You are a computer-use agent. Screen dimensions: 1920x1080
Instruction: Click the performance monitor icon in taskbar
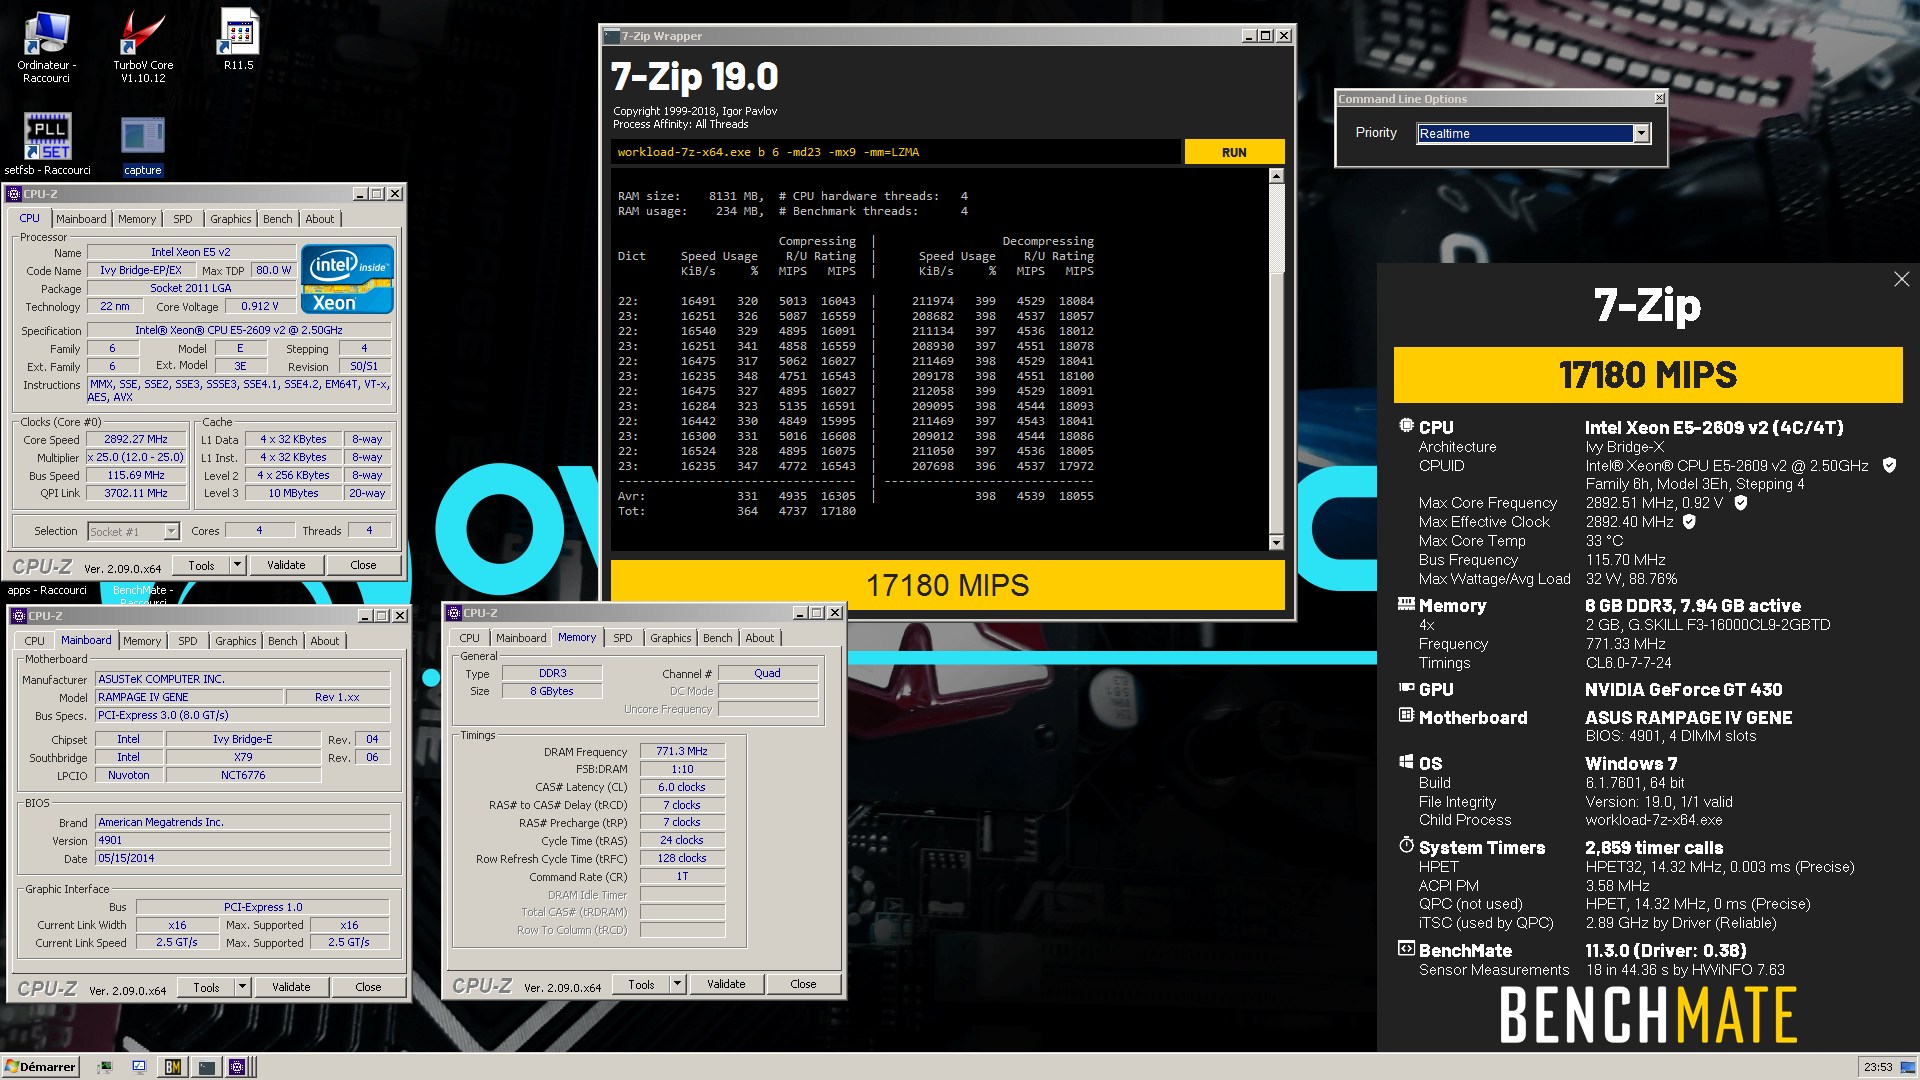104,1067
